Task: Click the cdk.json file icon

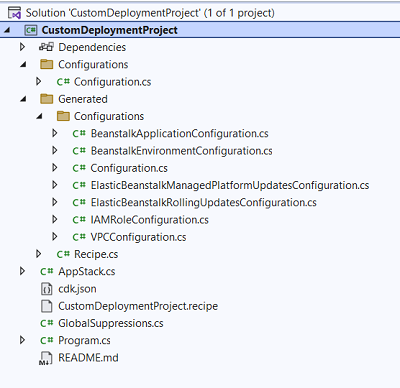Action: (x=46, y=289)
